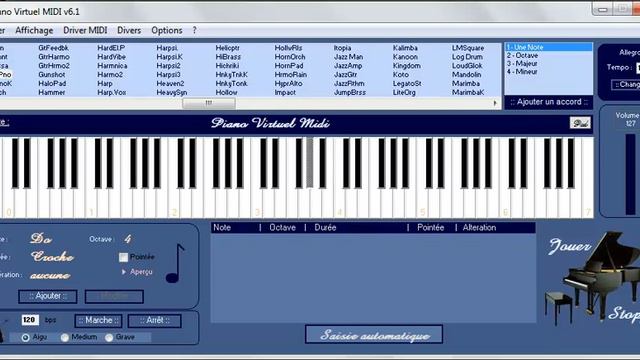The image size is (640, 360).
Task: Select the HaloPad instrument
Action: 52,84
